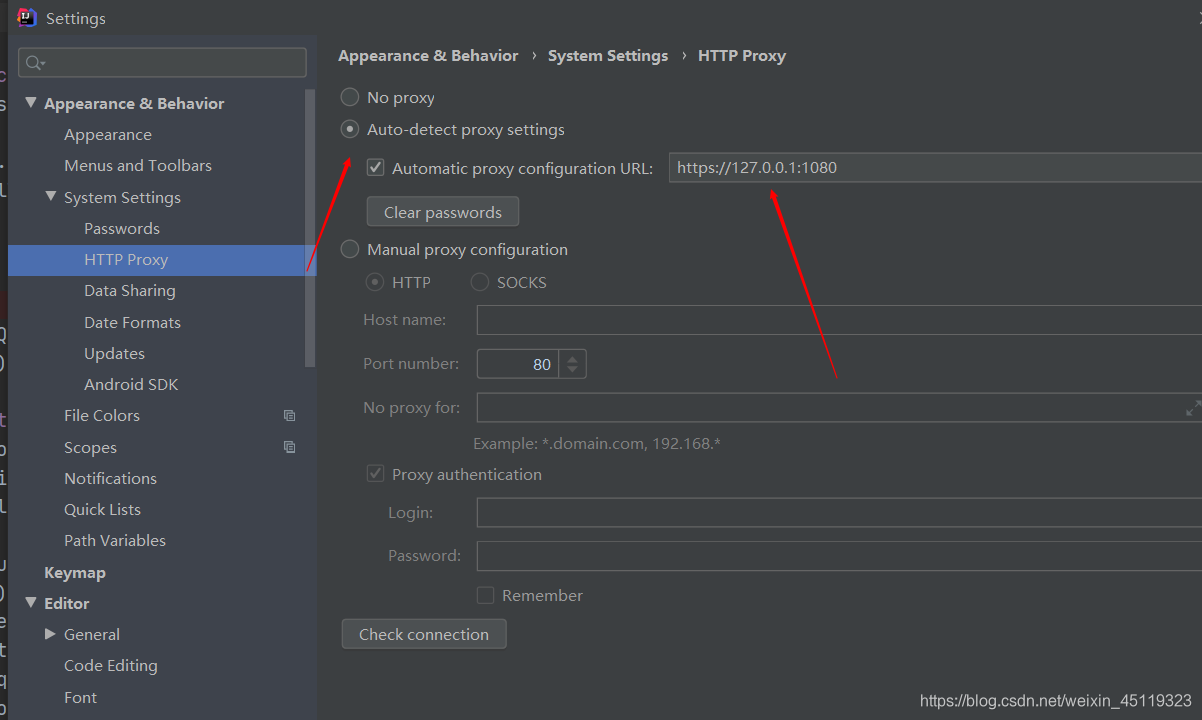The width and height of the screenshot is (1202, 720).
Task: Open Menus and Toolbars settings
Action: pyautogui.click(x=138, y=166)
